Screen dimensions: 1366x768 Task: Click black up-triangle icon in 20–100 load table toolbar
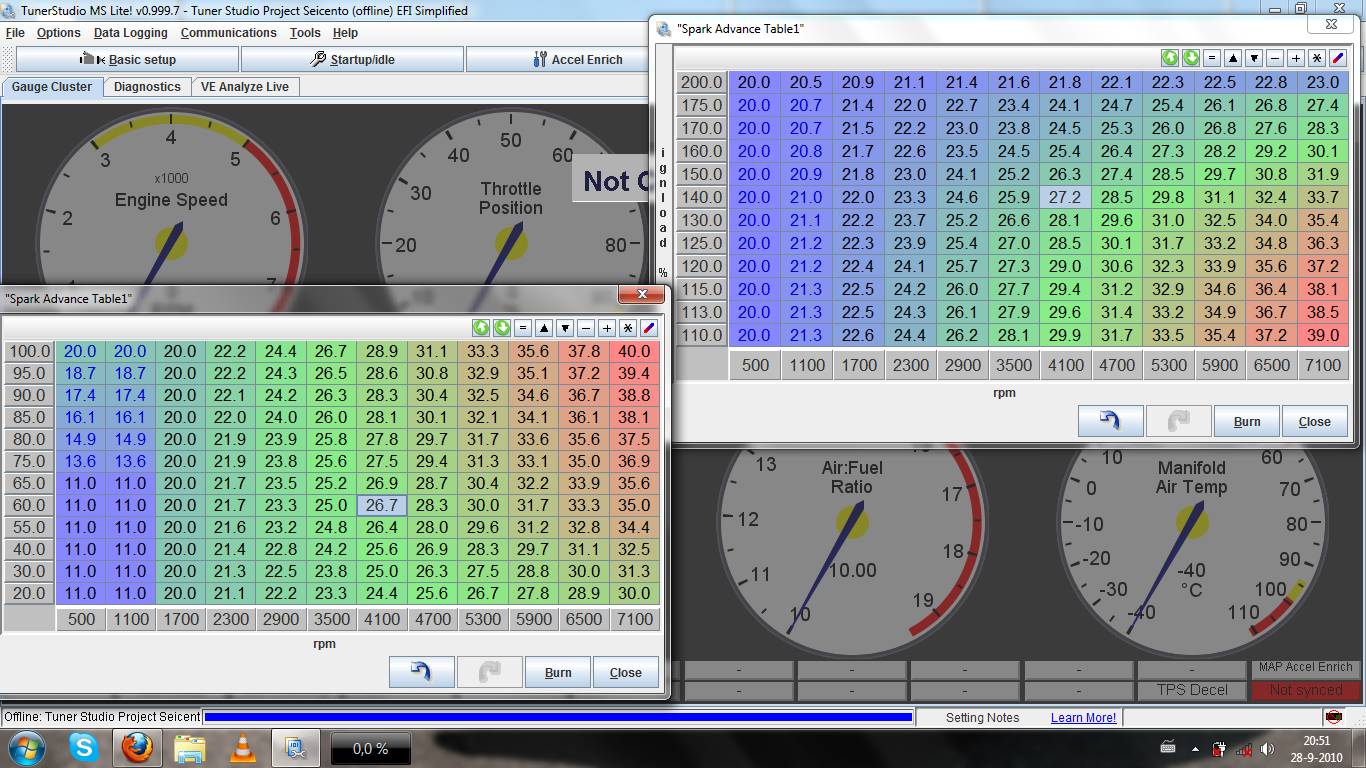(x=544, y=327)
